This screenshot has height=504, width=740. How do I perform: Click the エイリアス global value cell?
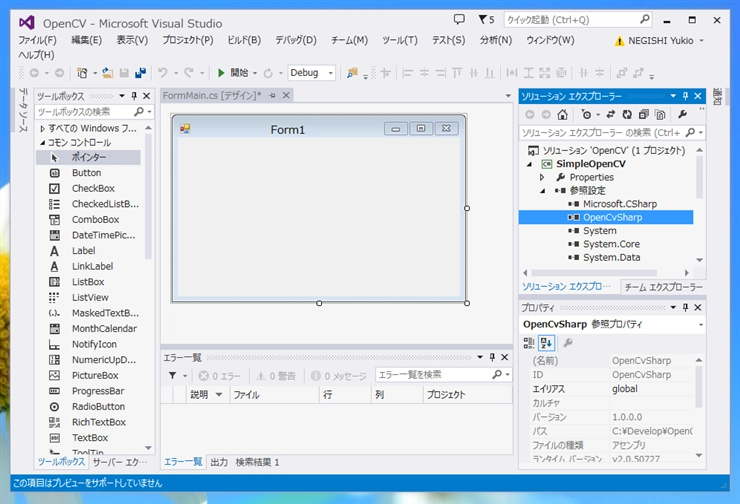[x=651, y=389]
